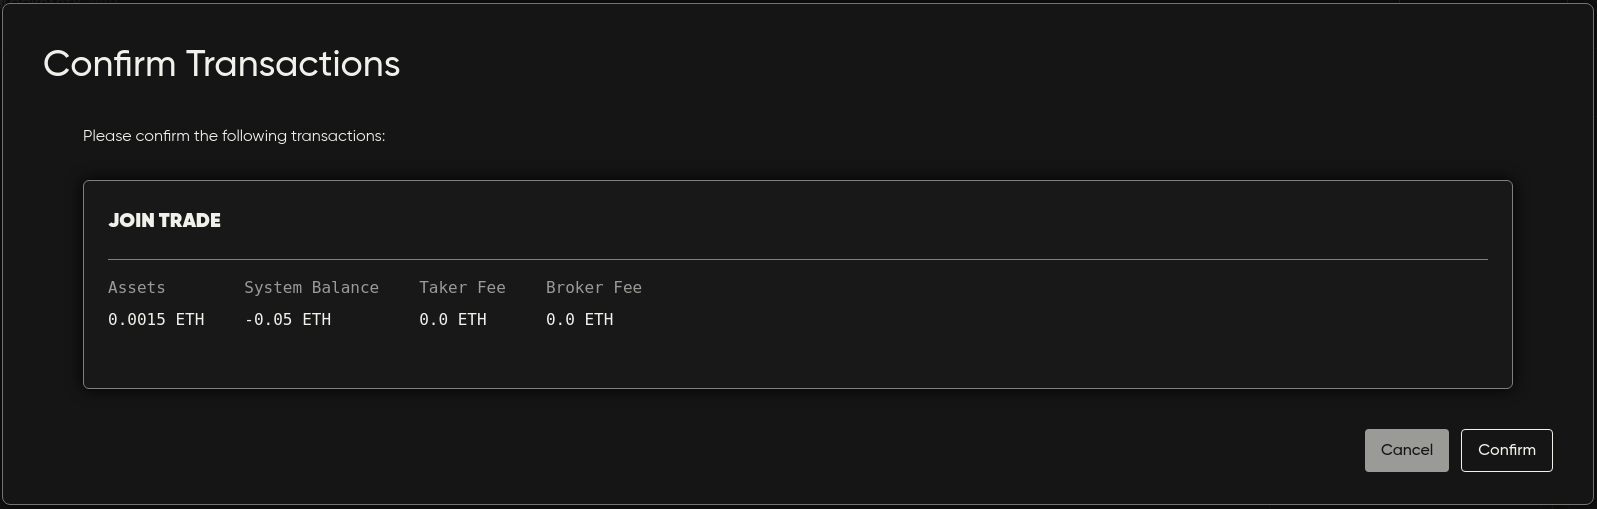Select the -0.05 ETH balance value
The width and height of the screenshot is (1597, 509).
pyautogui.click(x=287, y=320)
